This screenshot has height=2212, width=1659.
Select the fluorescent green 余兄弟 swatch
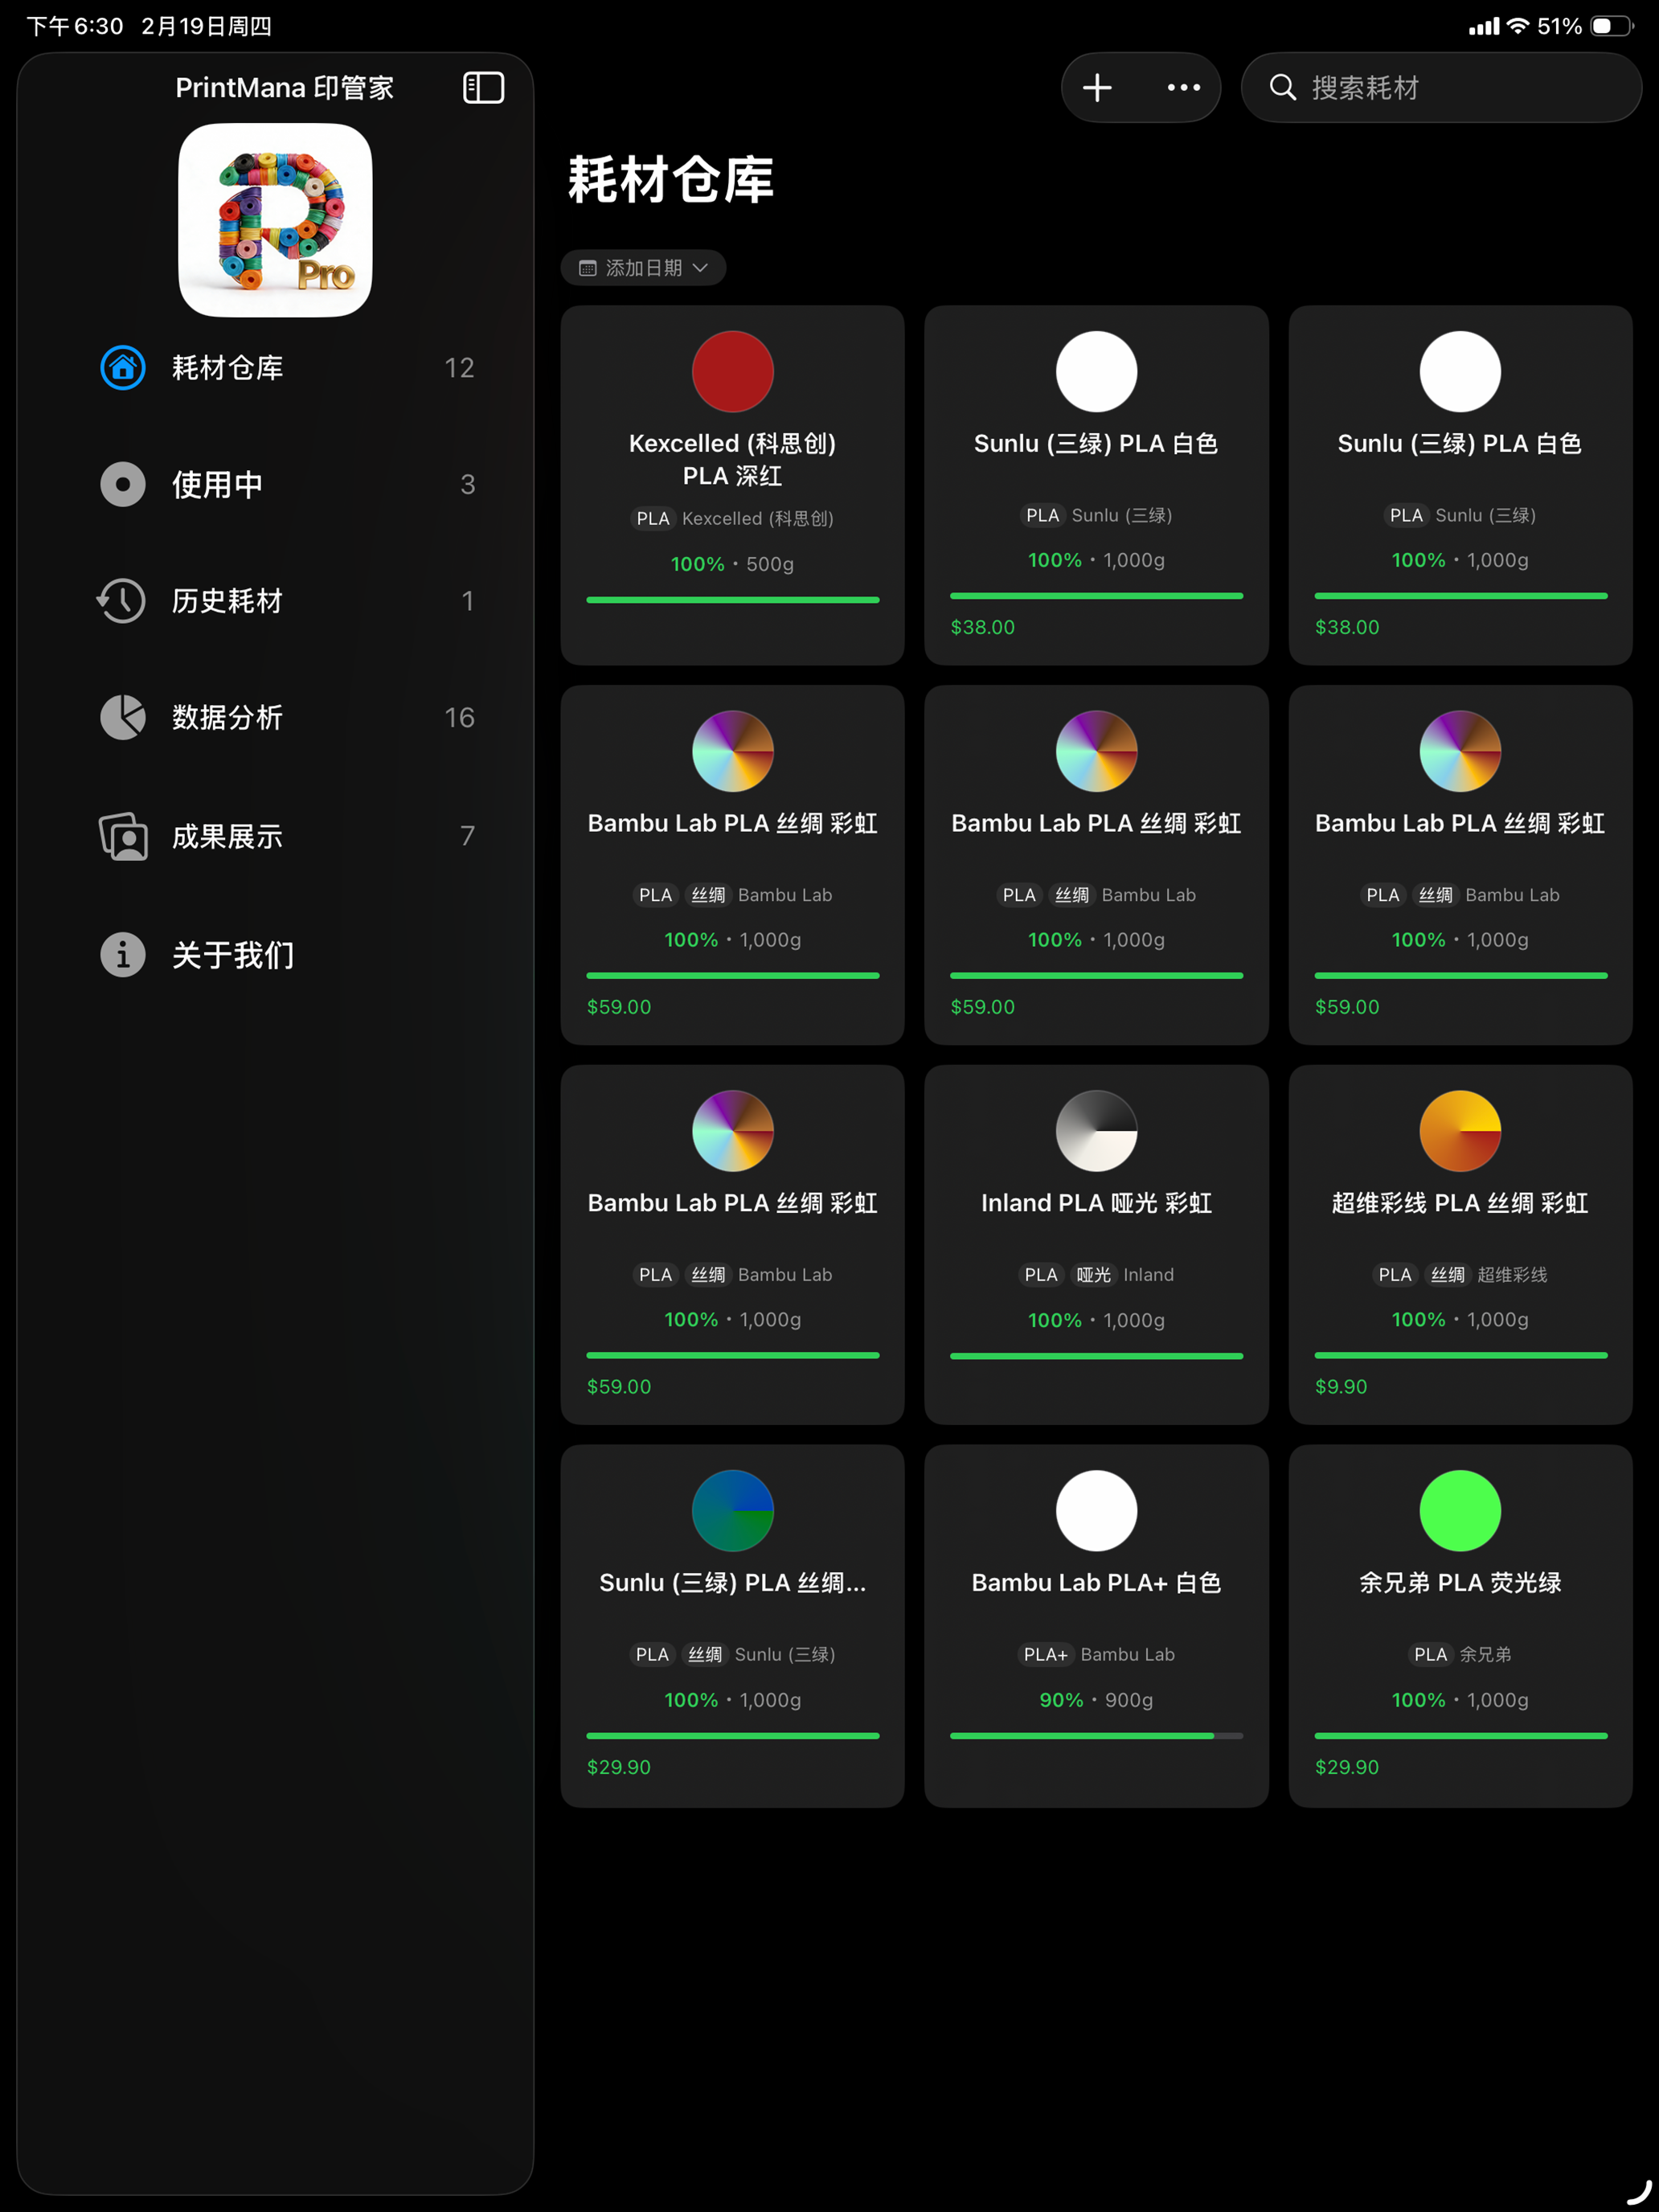click(x=1460, y=1510)
